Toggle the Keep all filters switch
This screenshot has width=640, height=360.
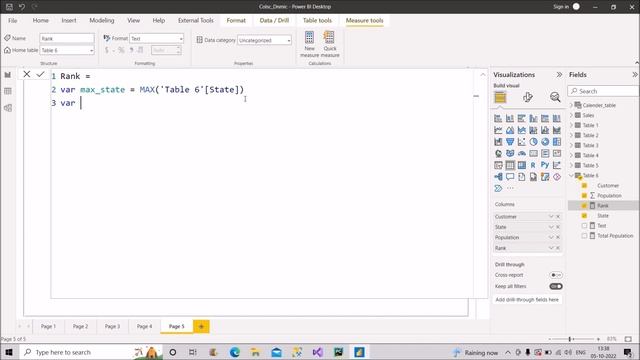(556, 287)
